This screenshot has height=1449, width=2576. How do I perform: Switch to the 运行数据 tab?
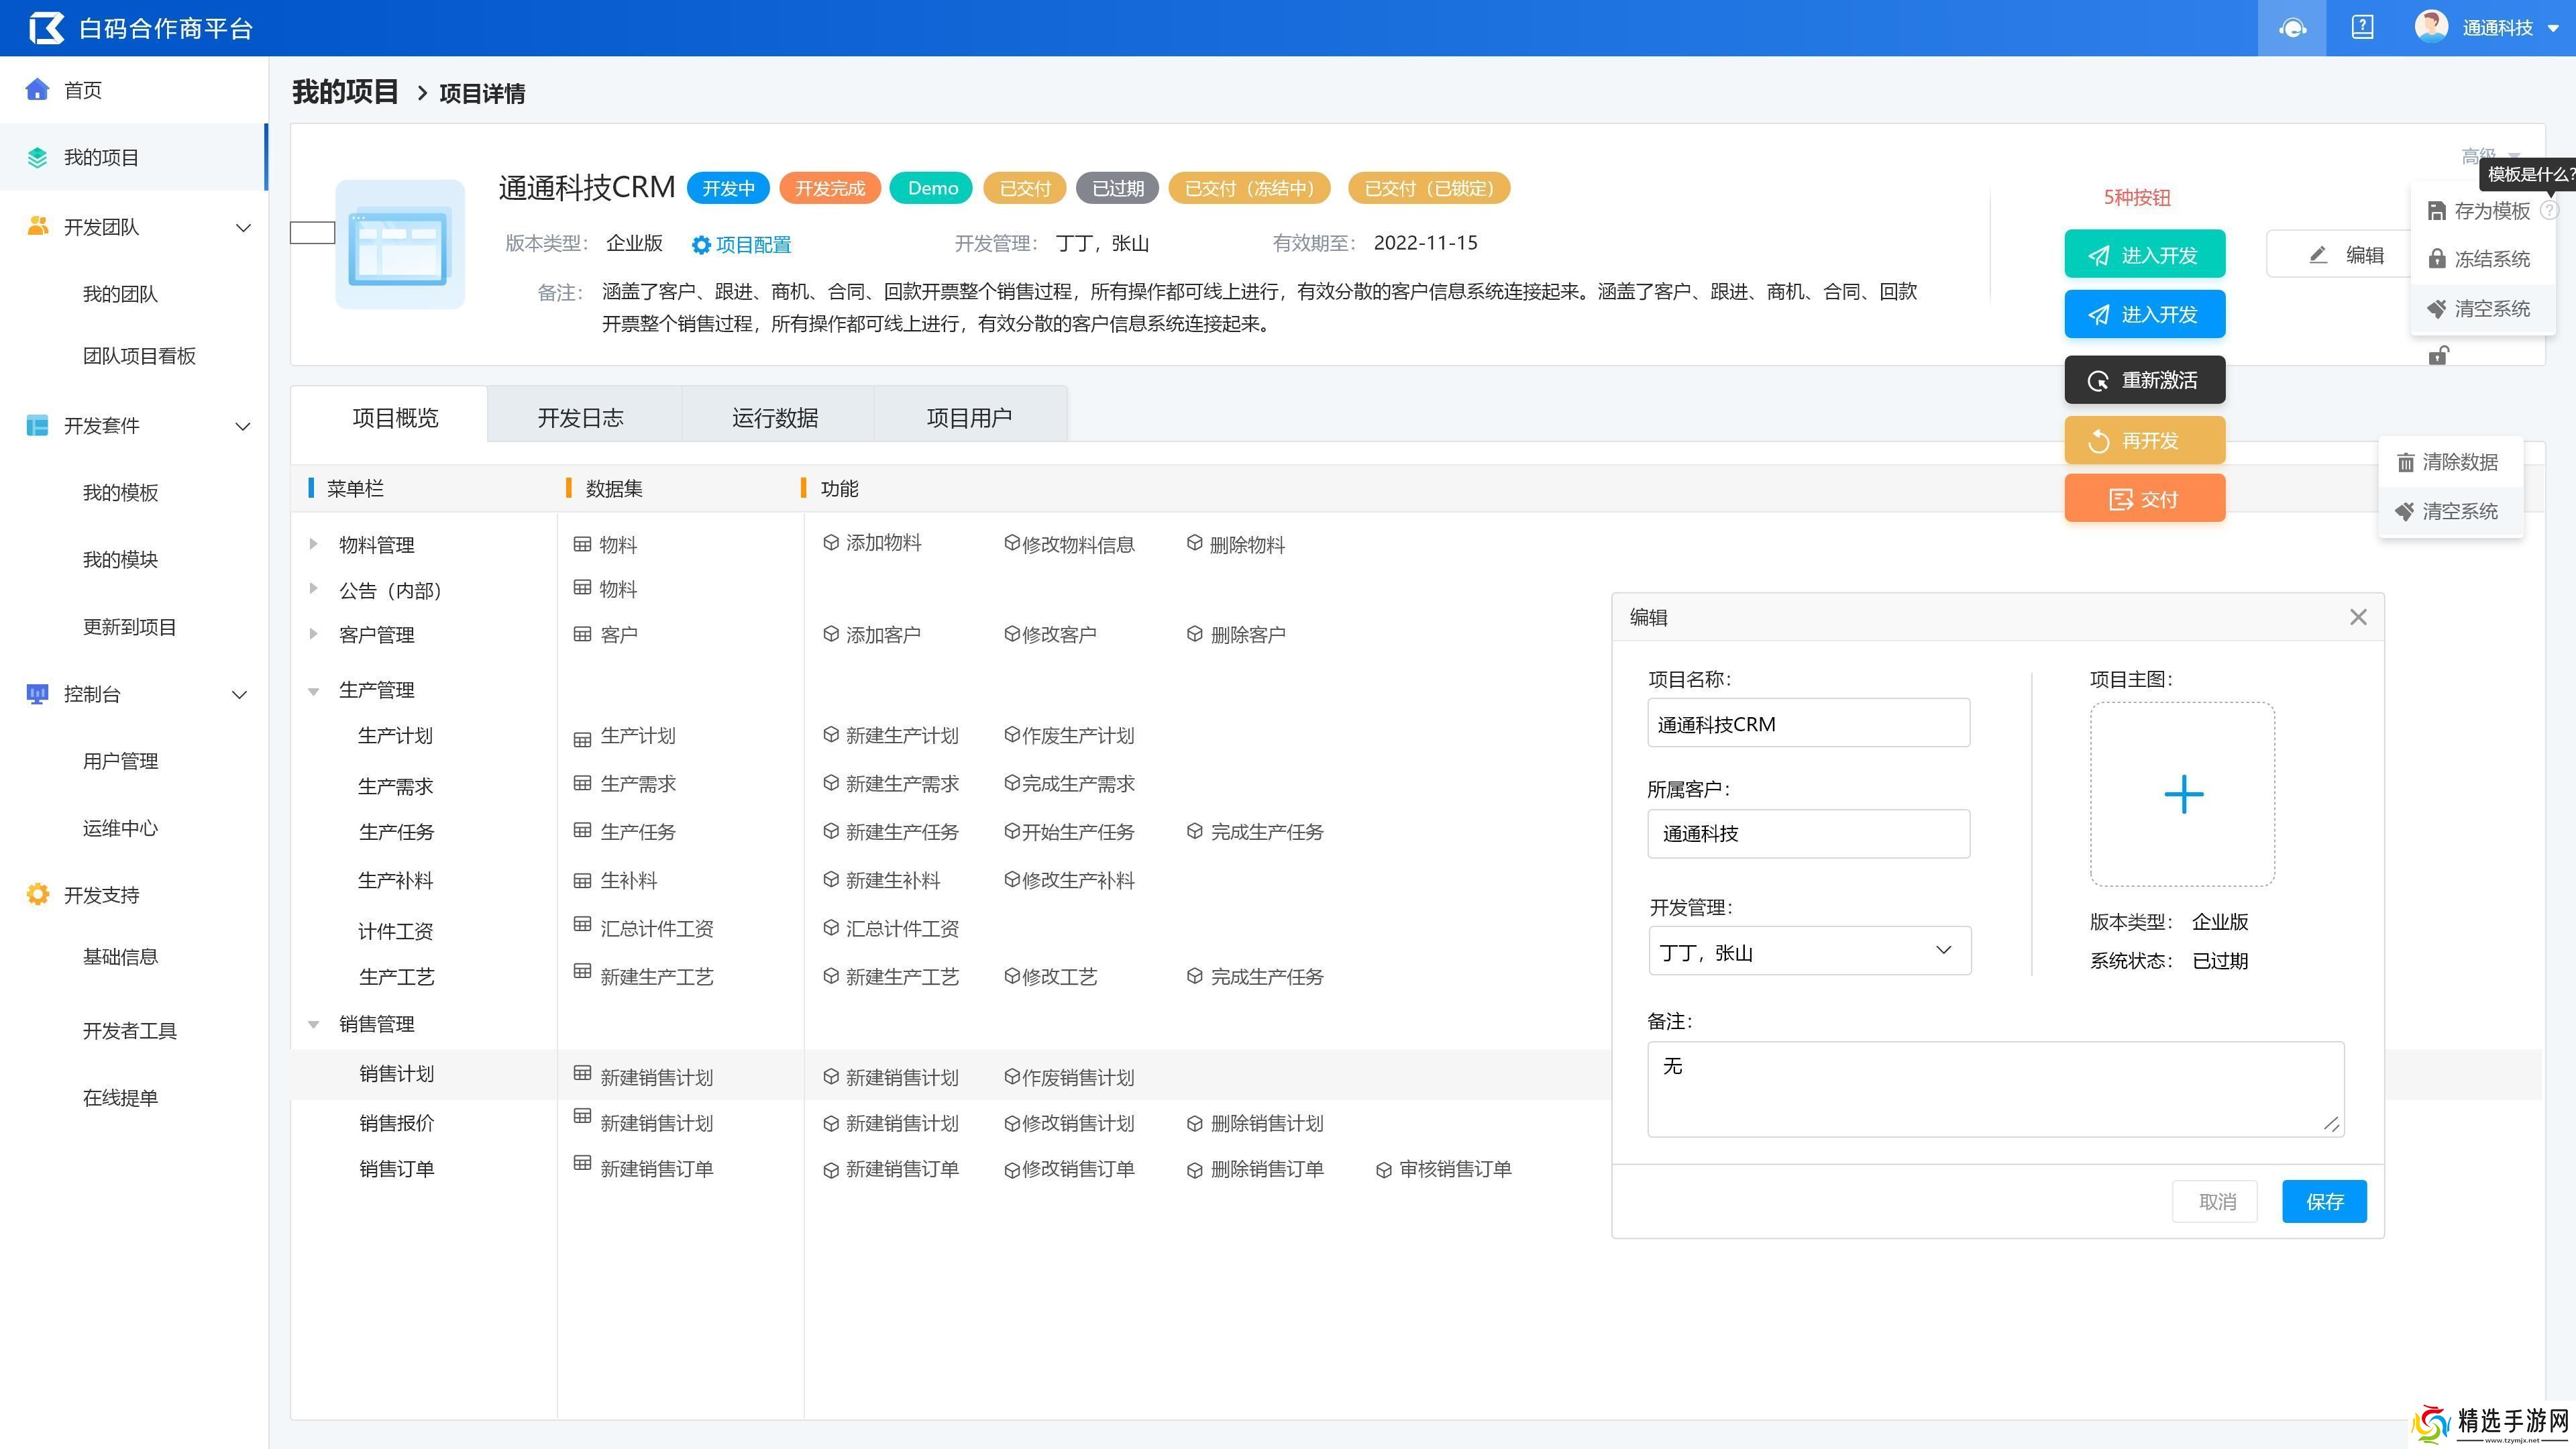point(775,417)
